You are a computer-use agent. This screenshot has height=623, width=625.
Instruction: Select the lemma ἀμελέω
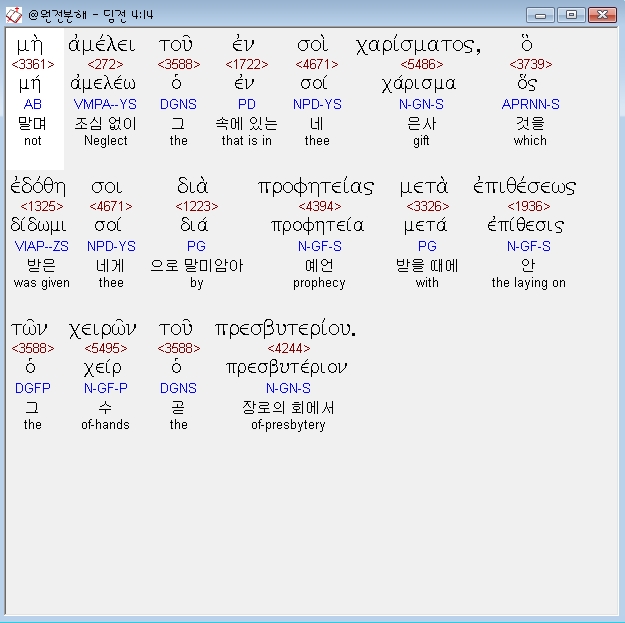(103, 83)
